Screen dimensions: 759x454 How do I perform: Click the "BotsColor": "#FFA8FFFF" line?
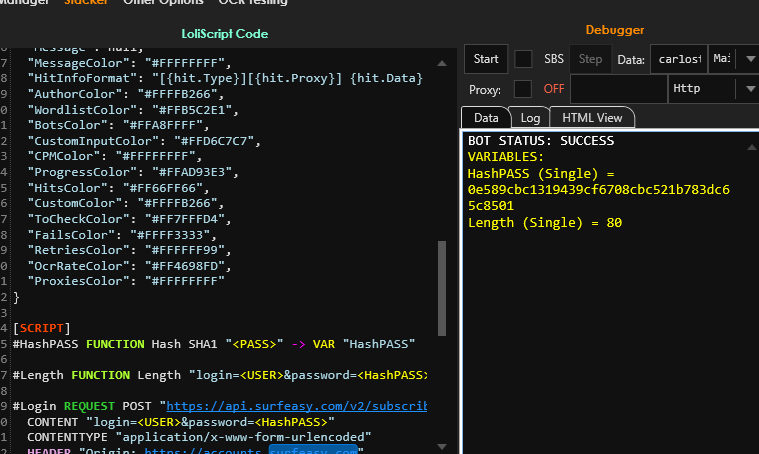[x=119, y=125]
